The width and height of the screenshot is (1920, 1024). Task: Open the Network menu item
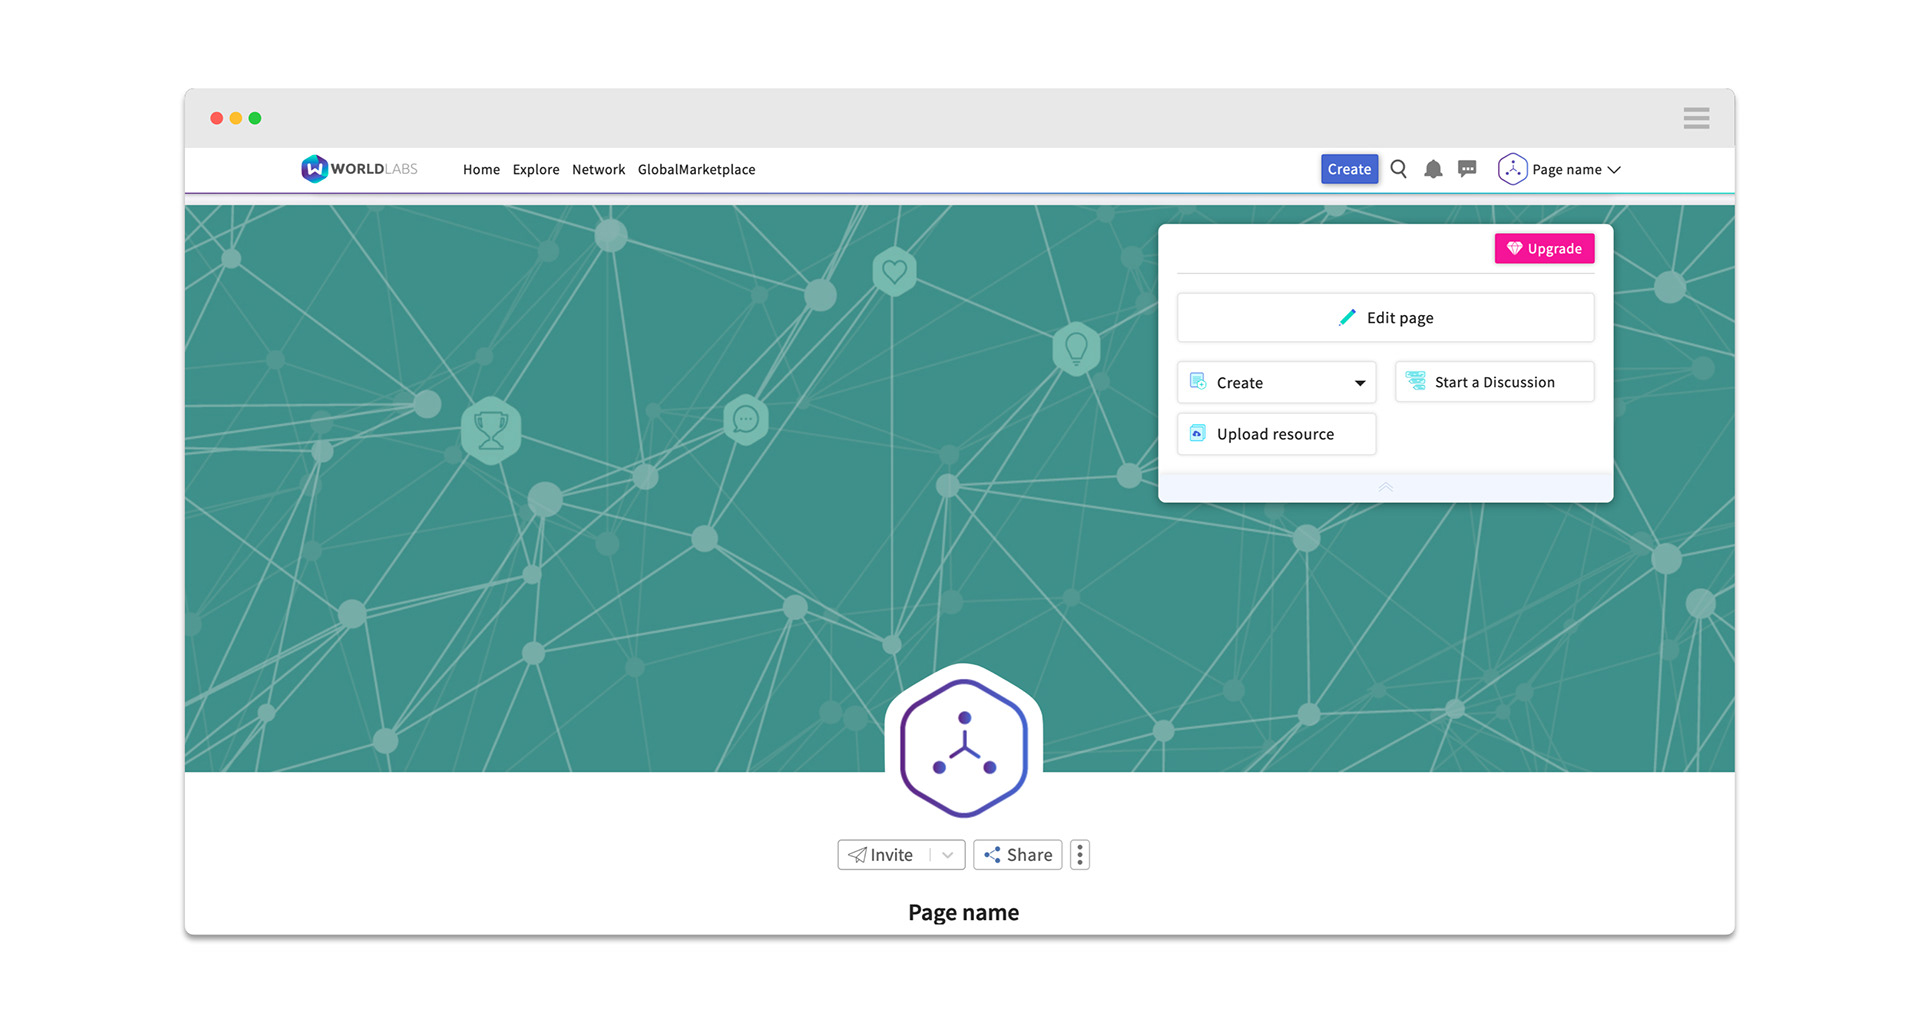tap(598, 170)
